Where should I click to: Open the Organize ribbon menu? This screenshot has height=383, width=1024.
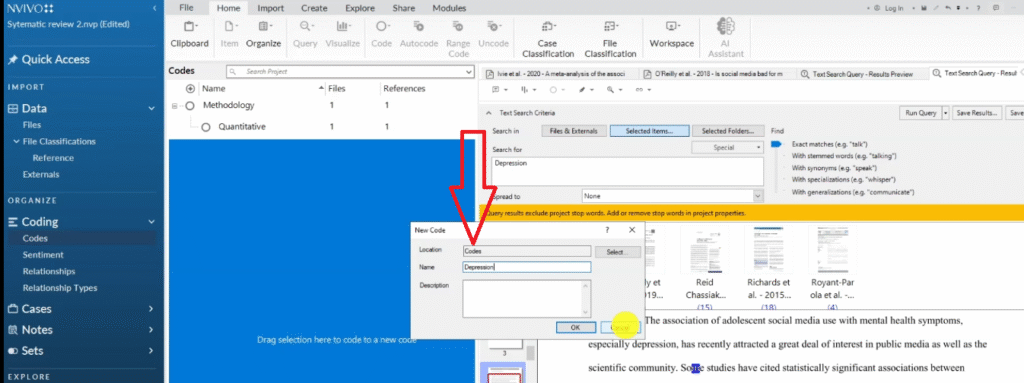[264, 35]
